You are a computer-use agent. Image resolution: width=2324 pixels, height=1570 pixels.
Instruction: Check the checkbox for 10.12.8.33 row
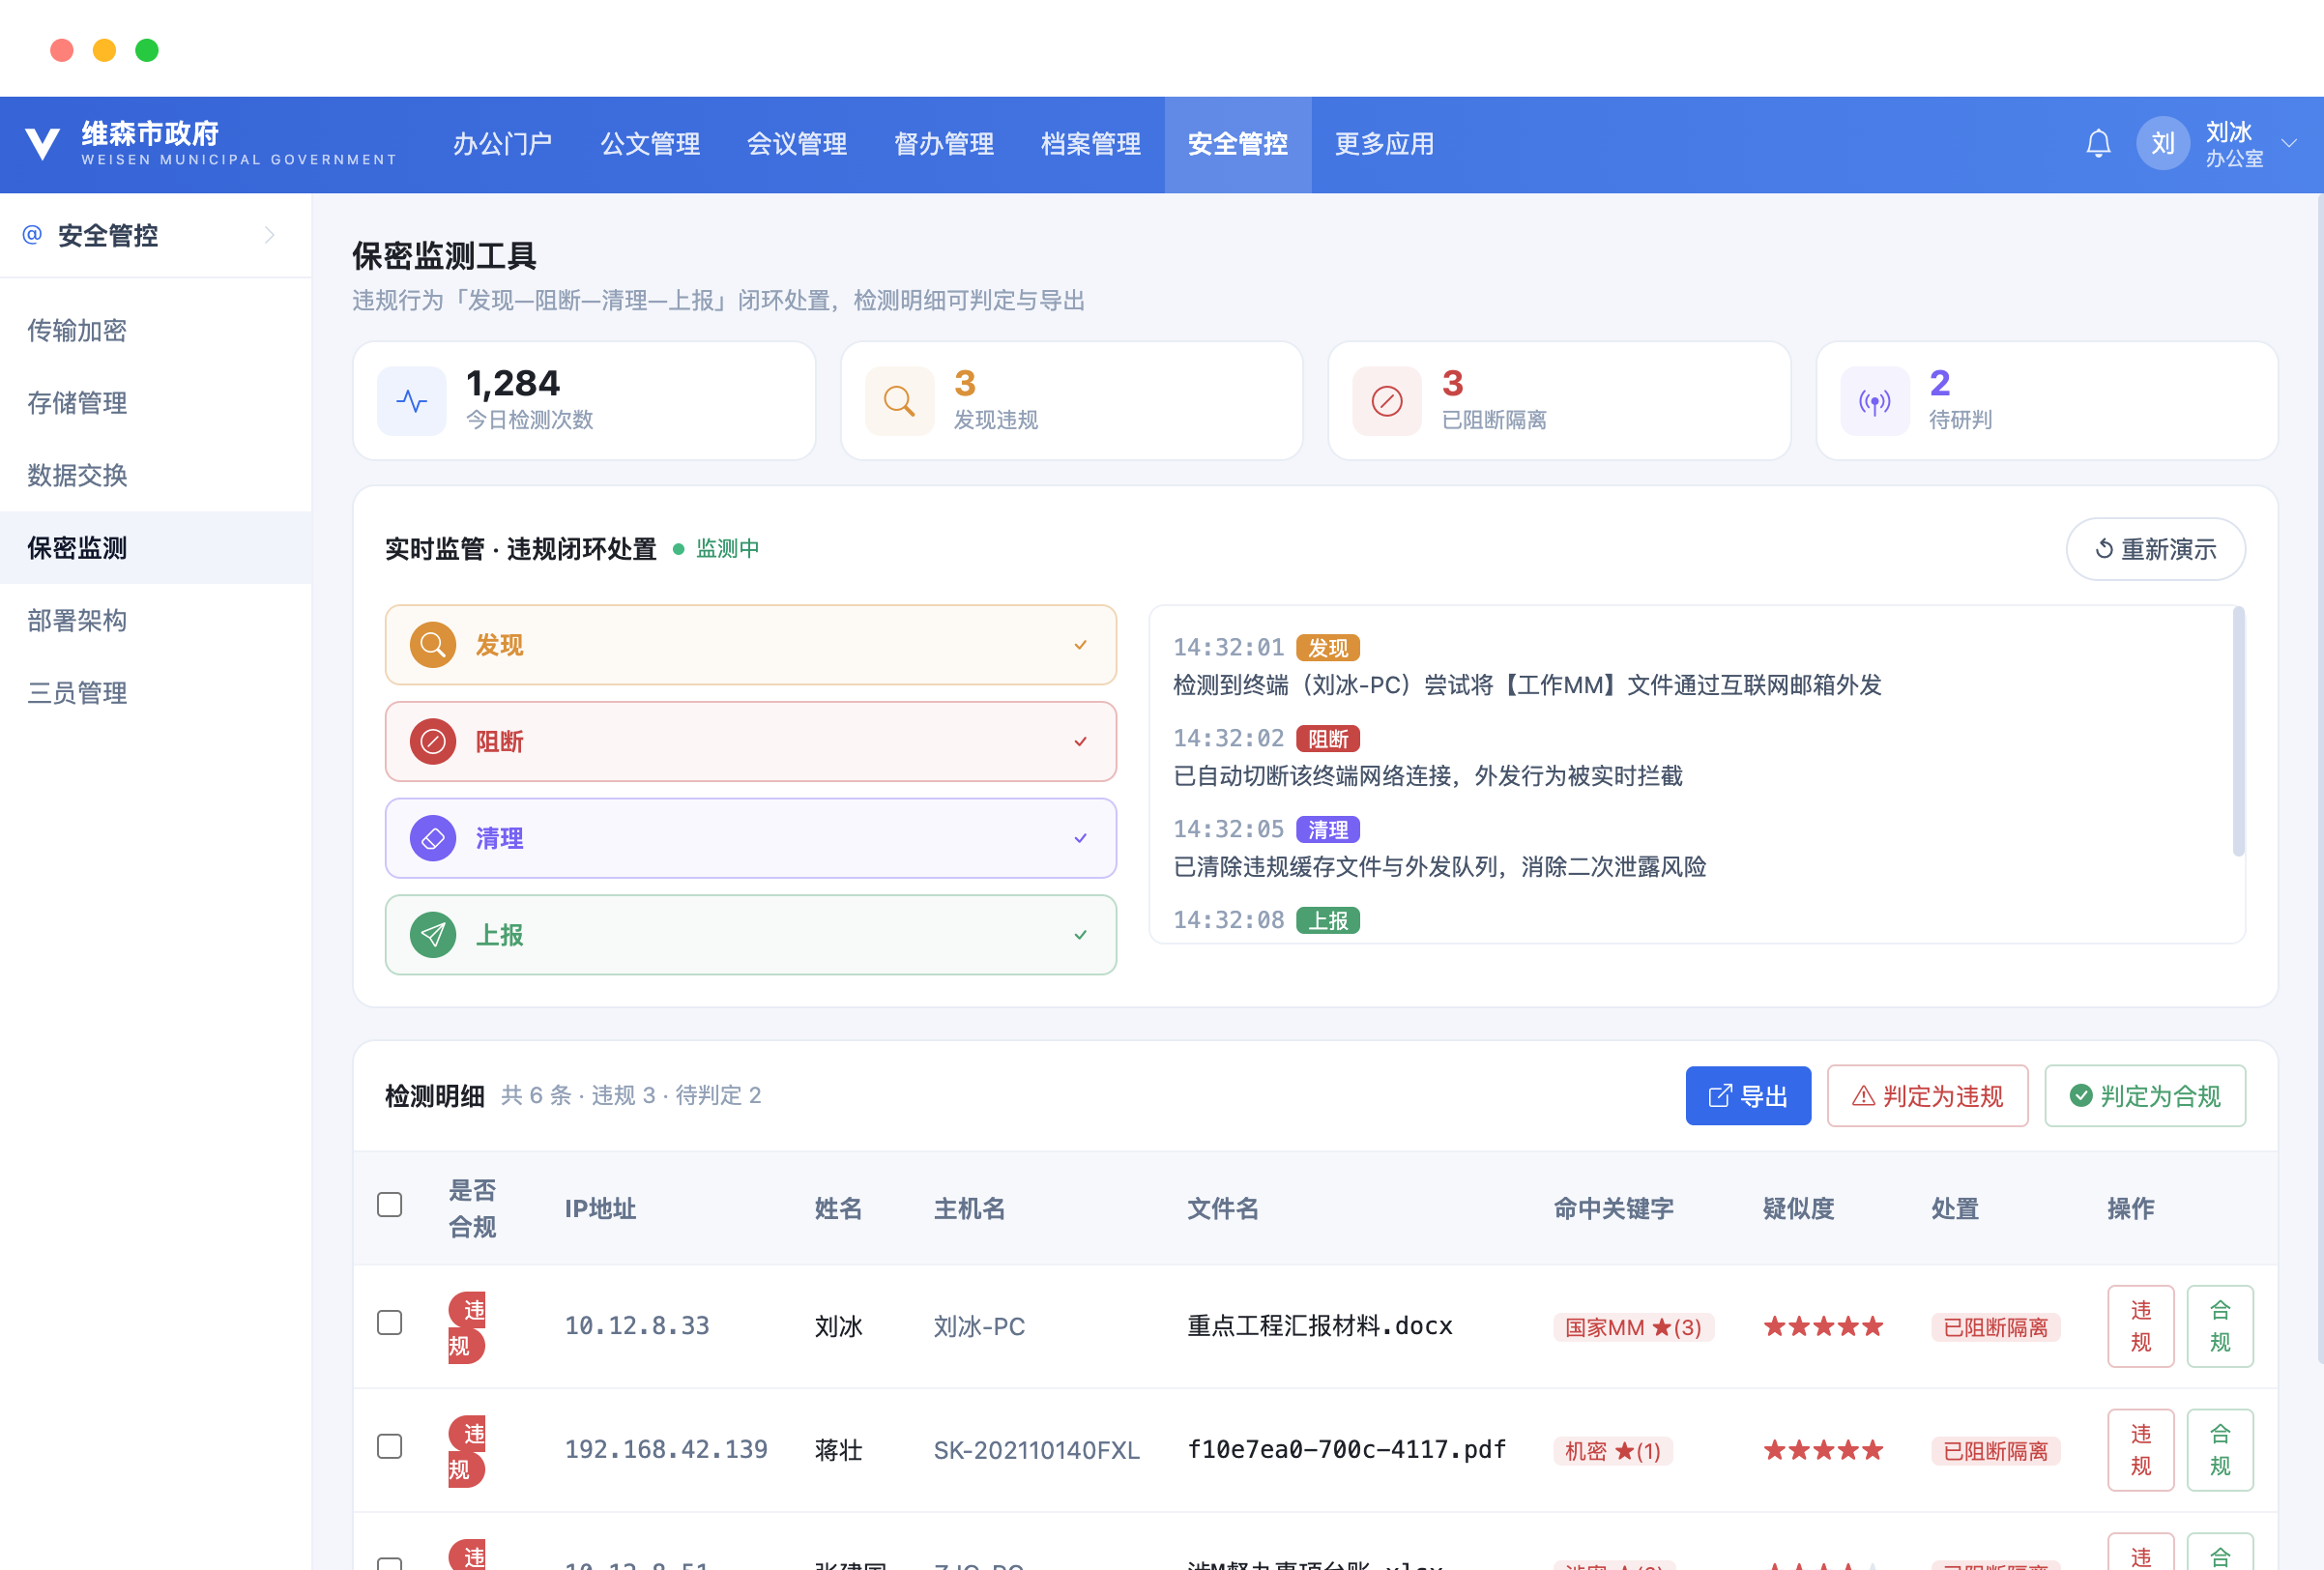tap(390, 1323)
